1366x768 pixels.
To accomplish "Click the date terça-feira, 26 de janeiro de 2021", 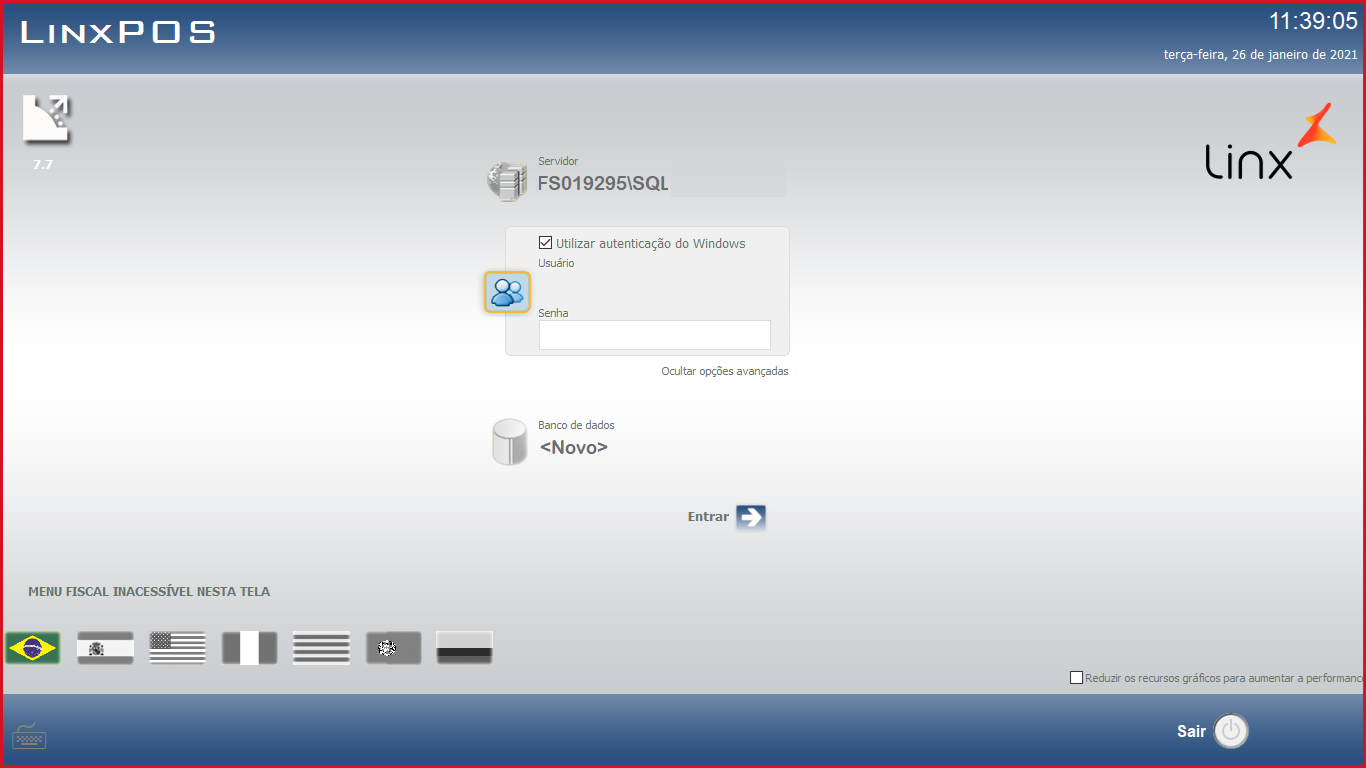I will (x=1261, y=55).
